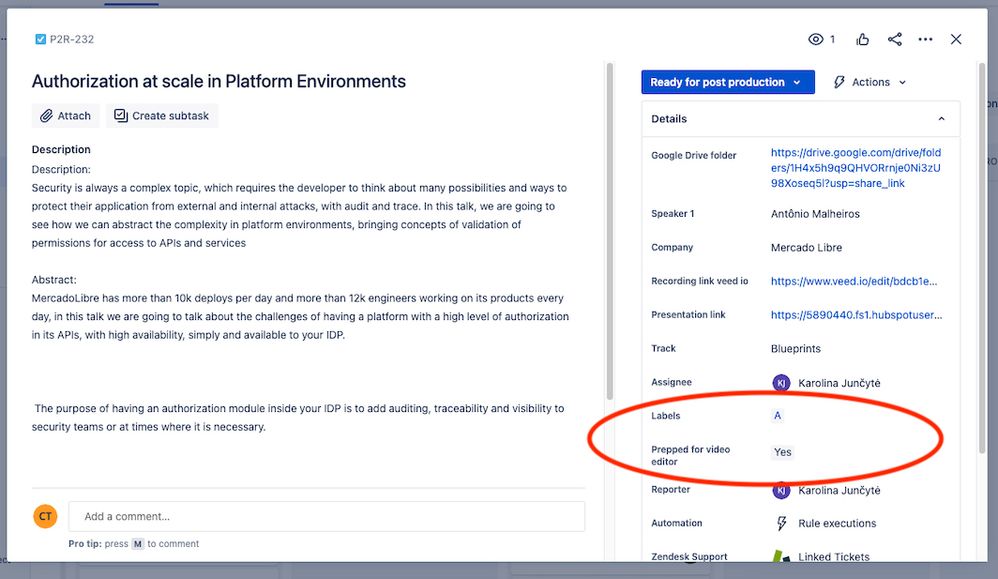
Task: Click the P2R-232 task type icon
Action: (x=40, y=39)
